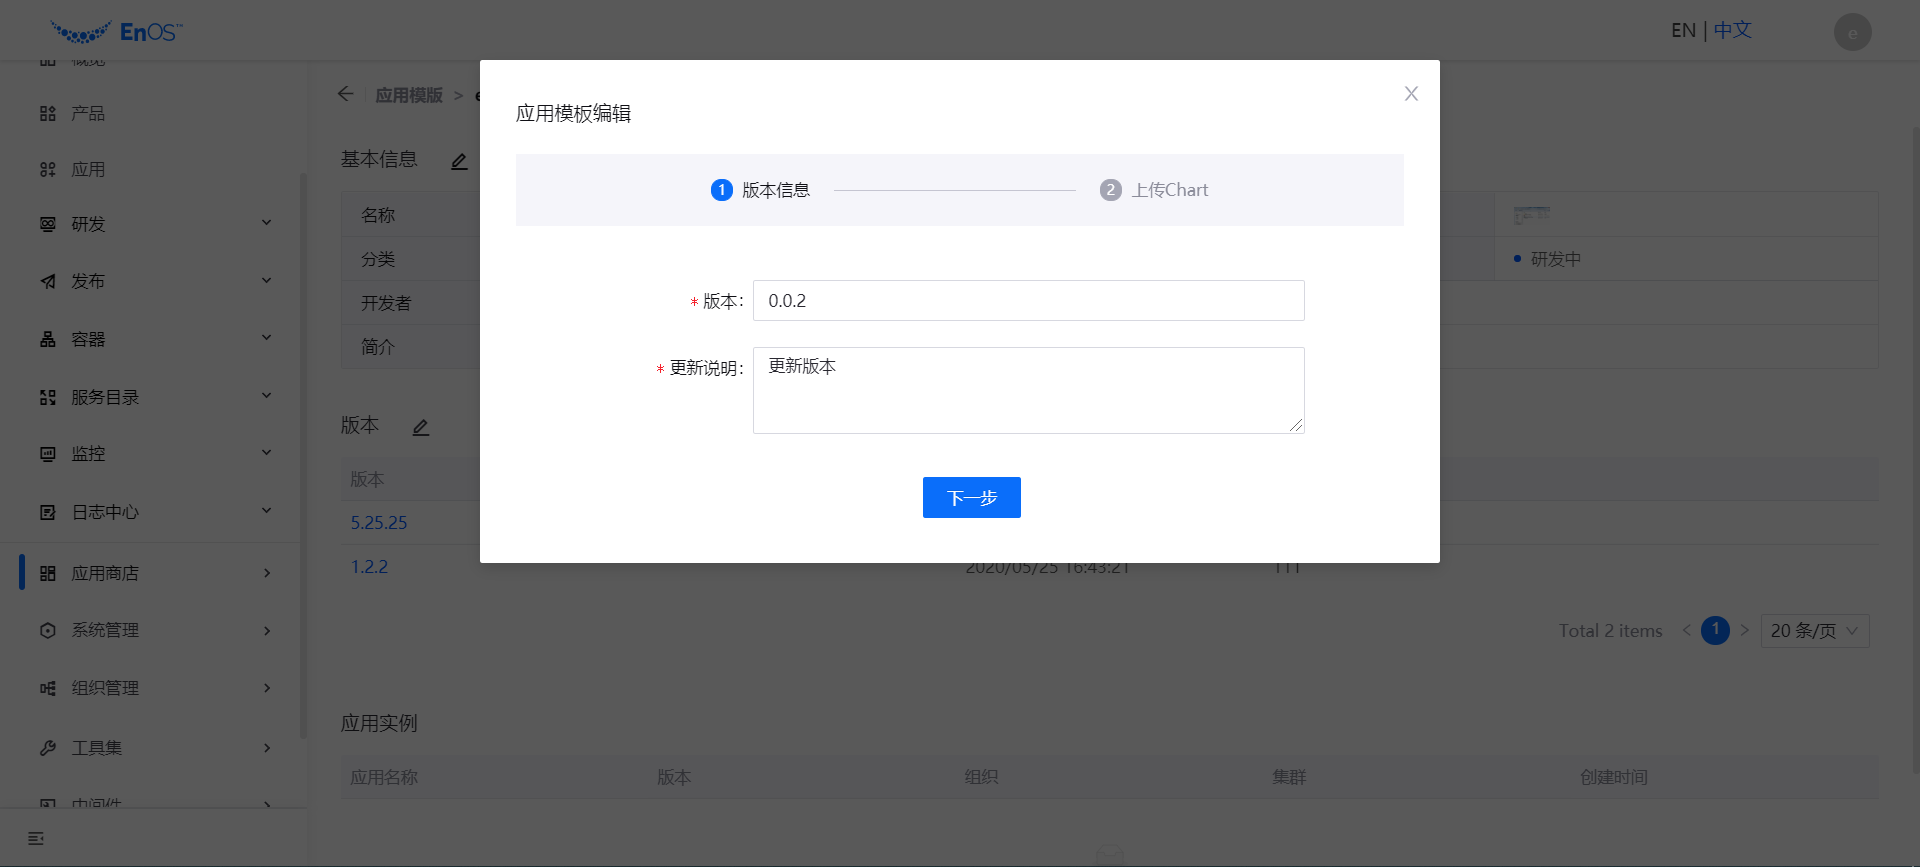Focus the 更新说明 textarea
The width and height of the screenshot is (1920, 867).
pyautogui.click(x=1028, y=390)
